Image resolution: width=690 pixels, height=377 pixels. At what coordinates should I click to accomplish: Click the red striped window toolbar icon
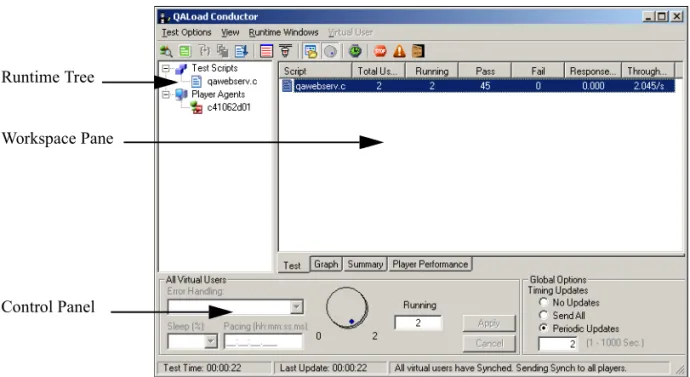point(266,51)
